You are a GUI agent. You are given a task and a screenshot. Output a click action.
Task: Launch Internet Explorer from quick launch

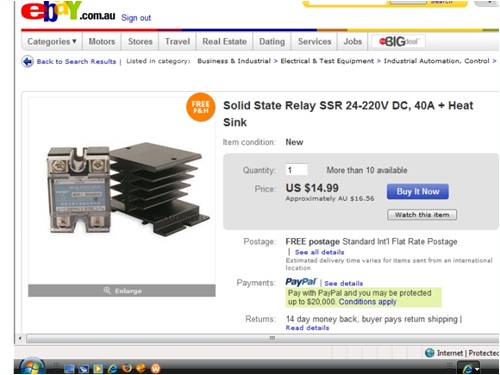pos(113,368)
